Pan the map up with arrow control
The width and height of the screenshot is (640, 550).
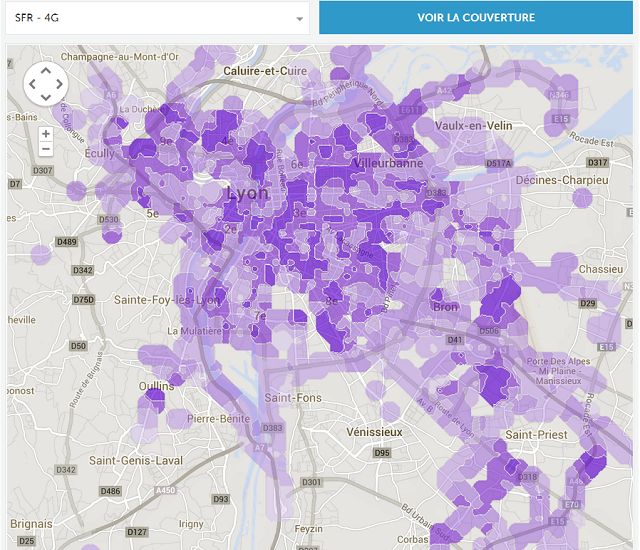point(45,70)
